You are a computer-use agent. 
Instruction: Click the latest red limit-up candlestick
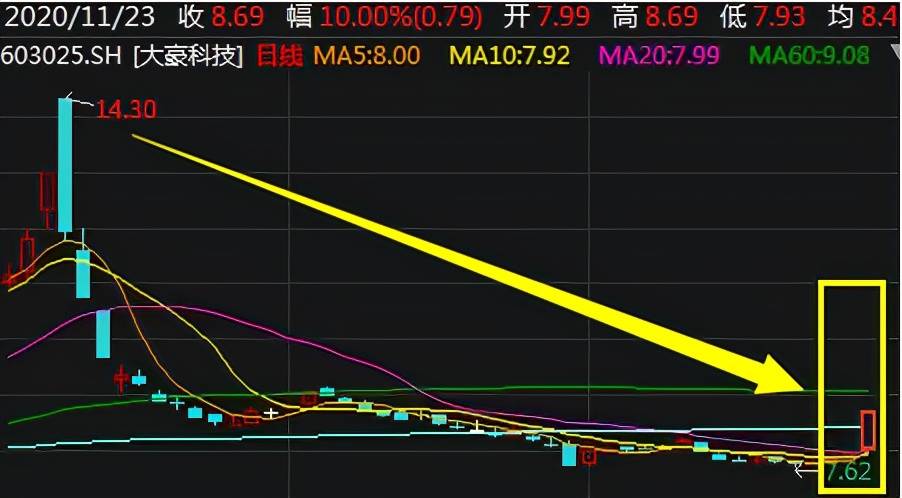click(867, 430)
